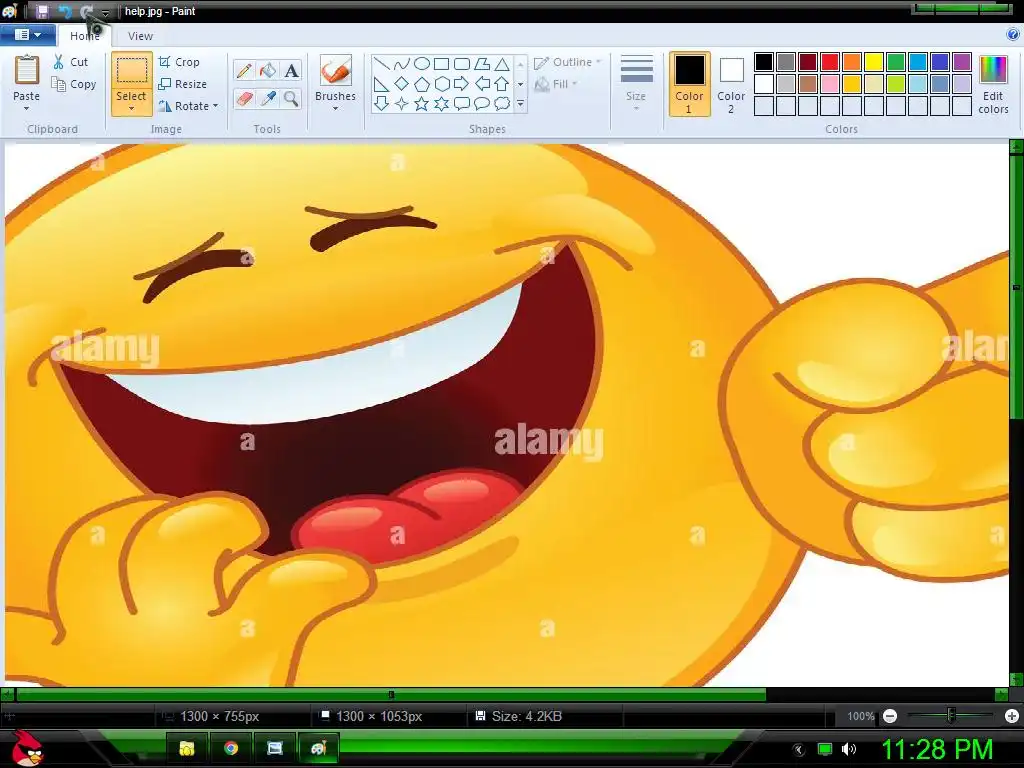Click the Undo arrow in title bar

(x=65, y=11)
